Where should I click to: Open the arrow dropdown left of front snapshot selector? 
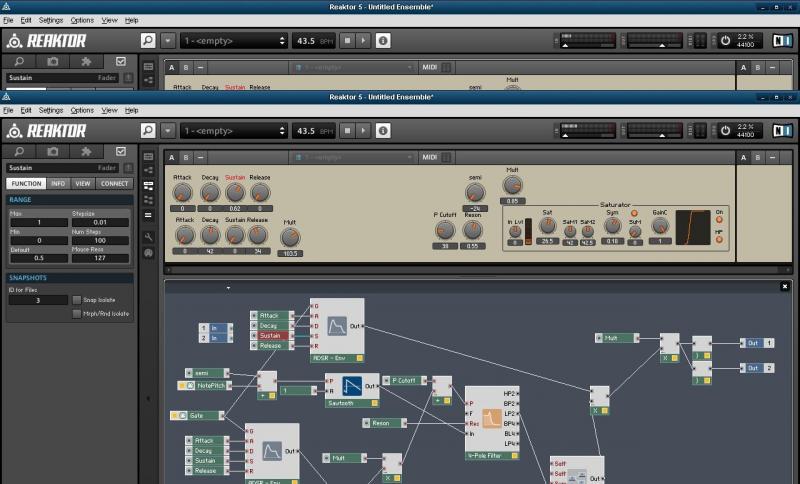tap(168, 131)
